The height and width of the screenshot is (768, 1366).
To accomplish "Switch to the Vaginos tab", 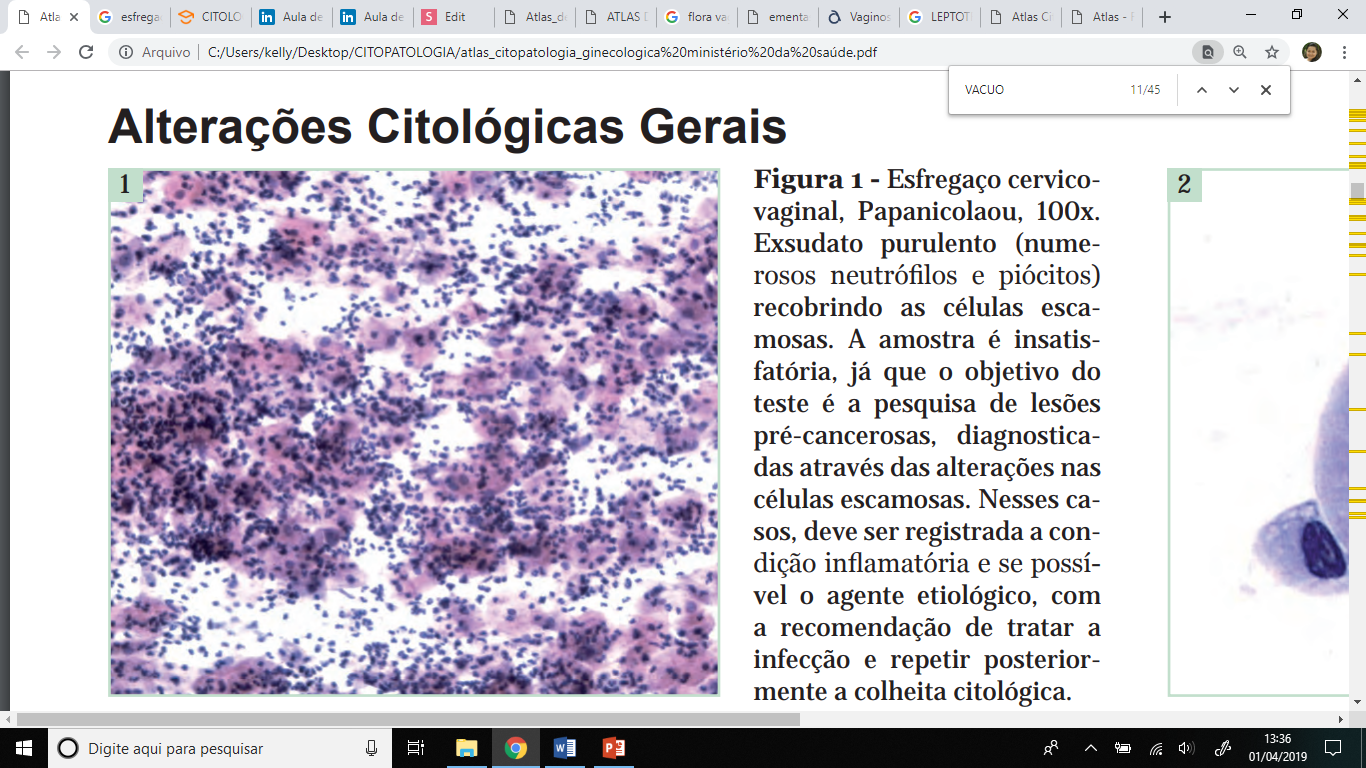I will click(x=859, y=17).
